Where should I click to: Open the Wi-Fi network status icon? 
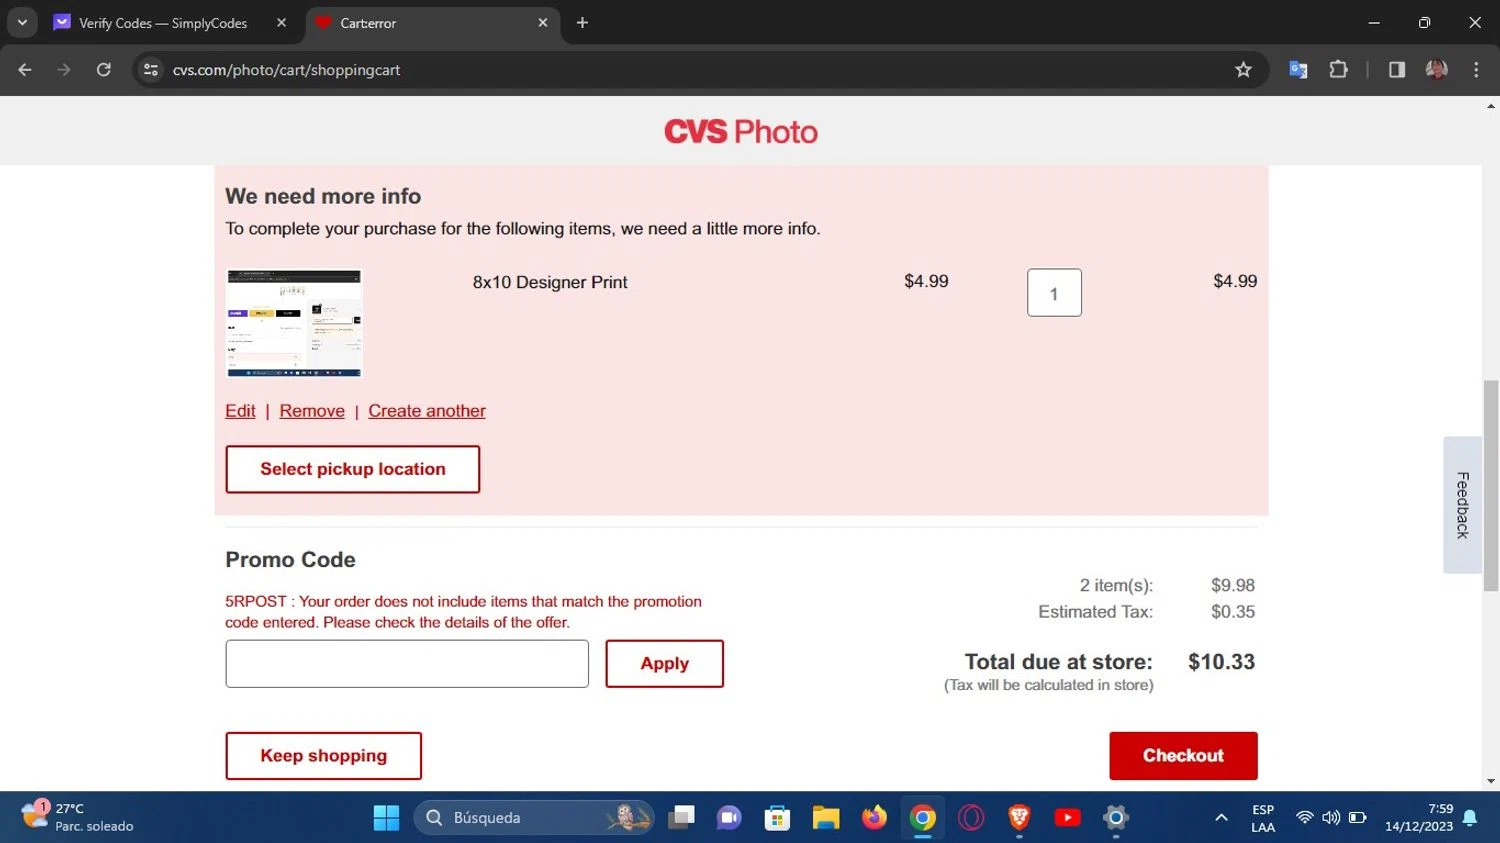click(x=1304, y=818)
